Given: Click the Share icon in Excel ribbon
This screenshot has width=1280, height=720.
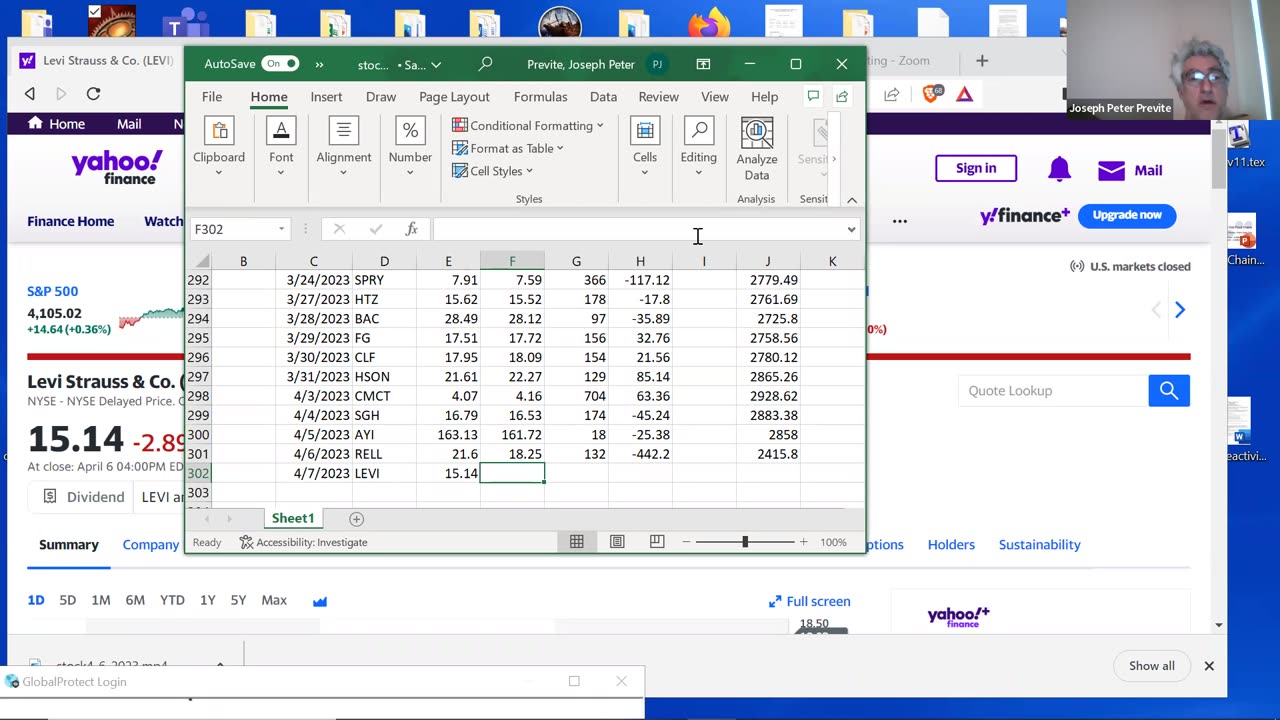Looking at the screenshot, I should point(842,96).
